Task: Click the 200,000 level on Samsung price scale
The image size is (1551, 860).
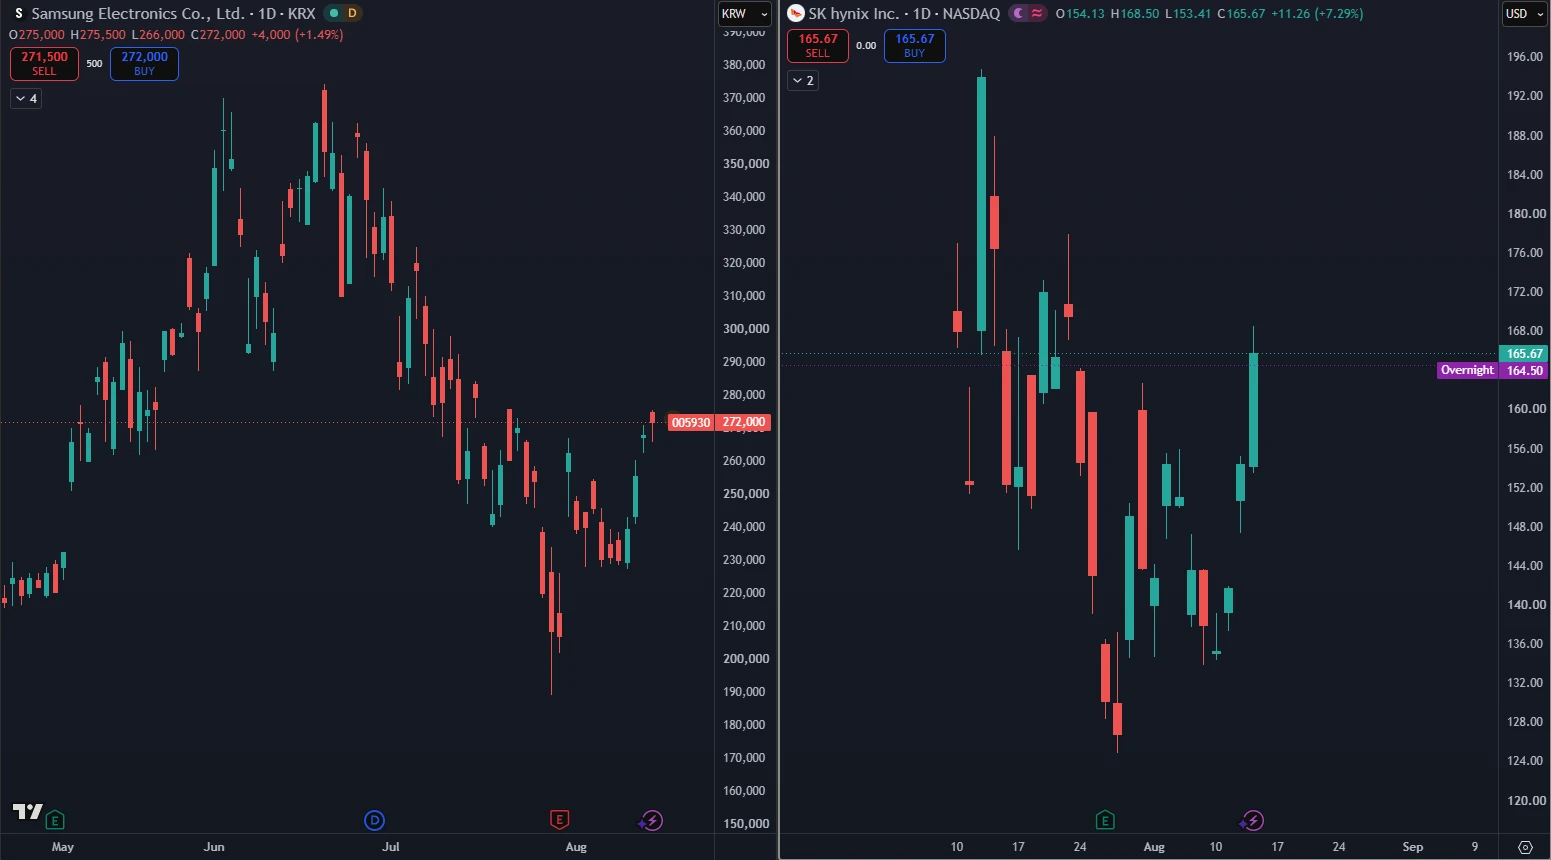Action: [x=746, y=659]
